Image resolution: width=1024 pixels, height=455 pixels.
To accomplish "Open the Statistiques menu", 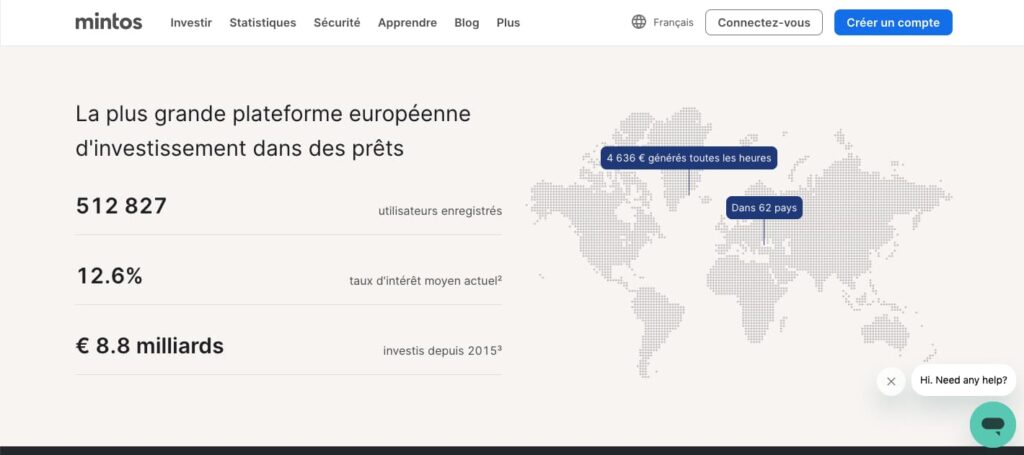I will [x=263, y=22].
